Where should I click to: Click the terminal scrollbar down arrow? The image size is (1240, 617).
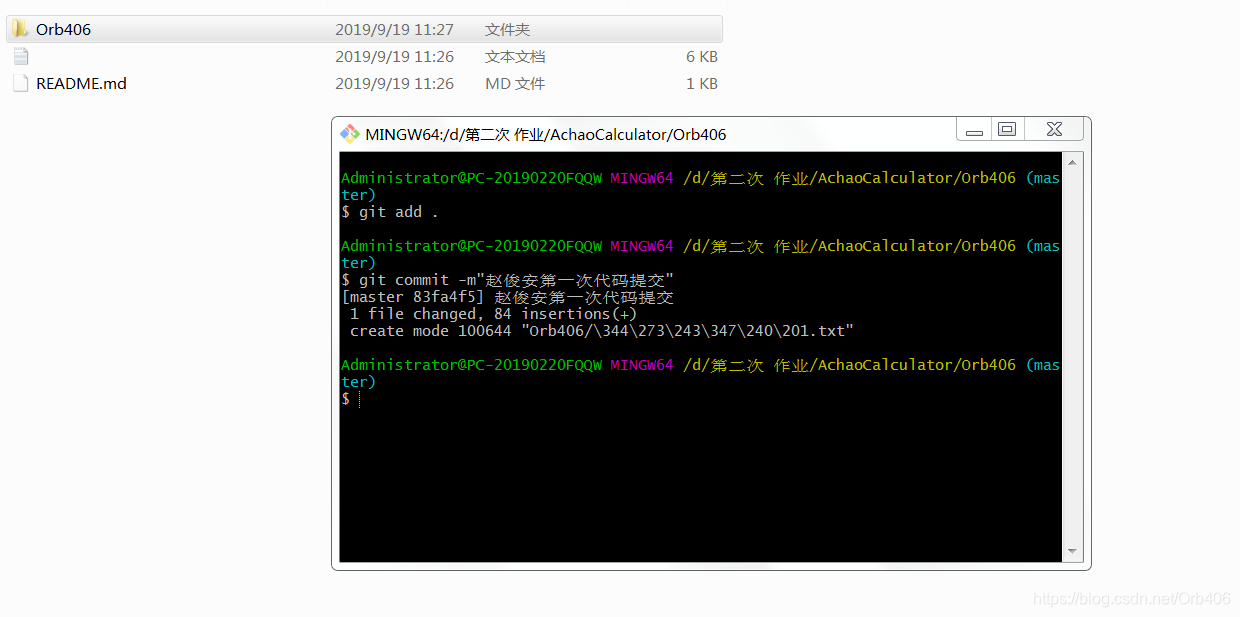pyautogui.click(x=1073, y=552)
